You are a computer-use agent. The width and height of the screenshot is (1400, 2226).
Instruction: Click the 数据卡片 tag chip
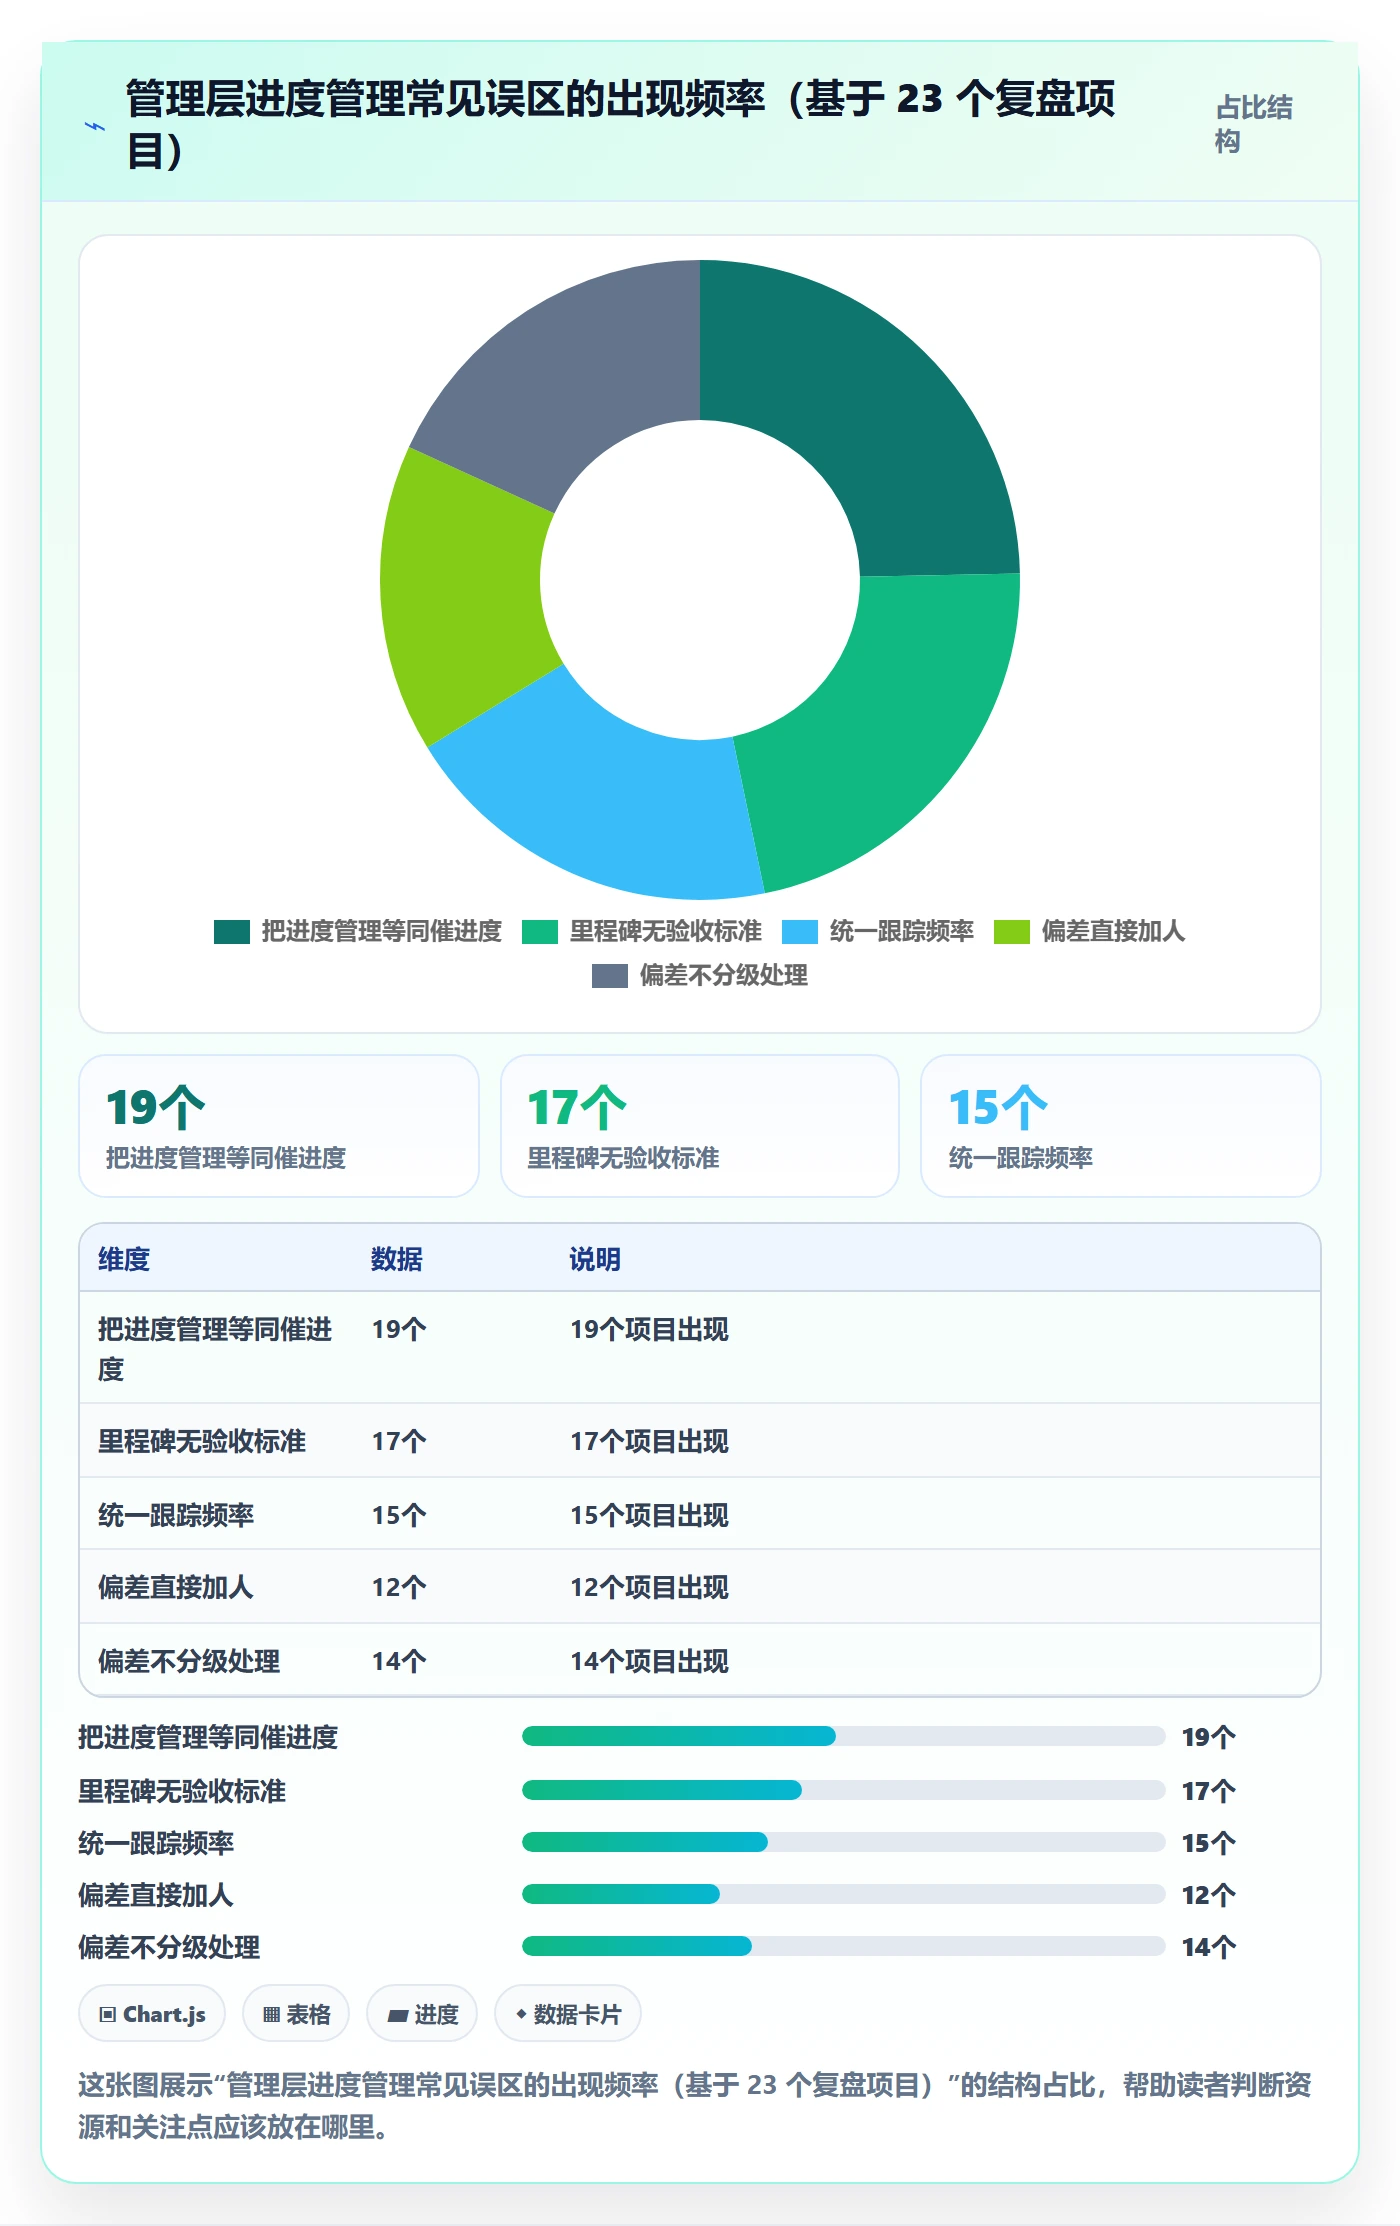(568, 2014)
